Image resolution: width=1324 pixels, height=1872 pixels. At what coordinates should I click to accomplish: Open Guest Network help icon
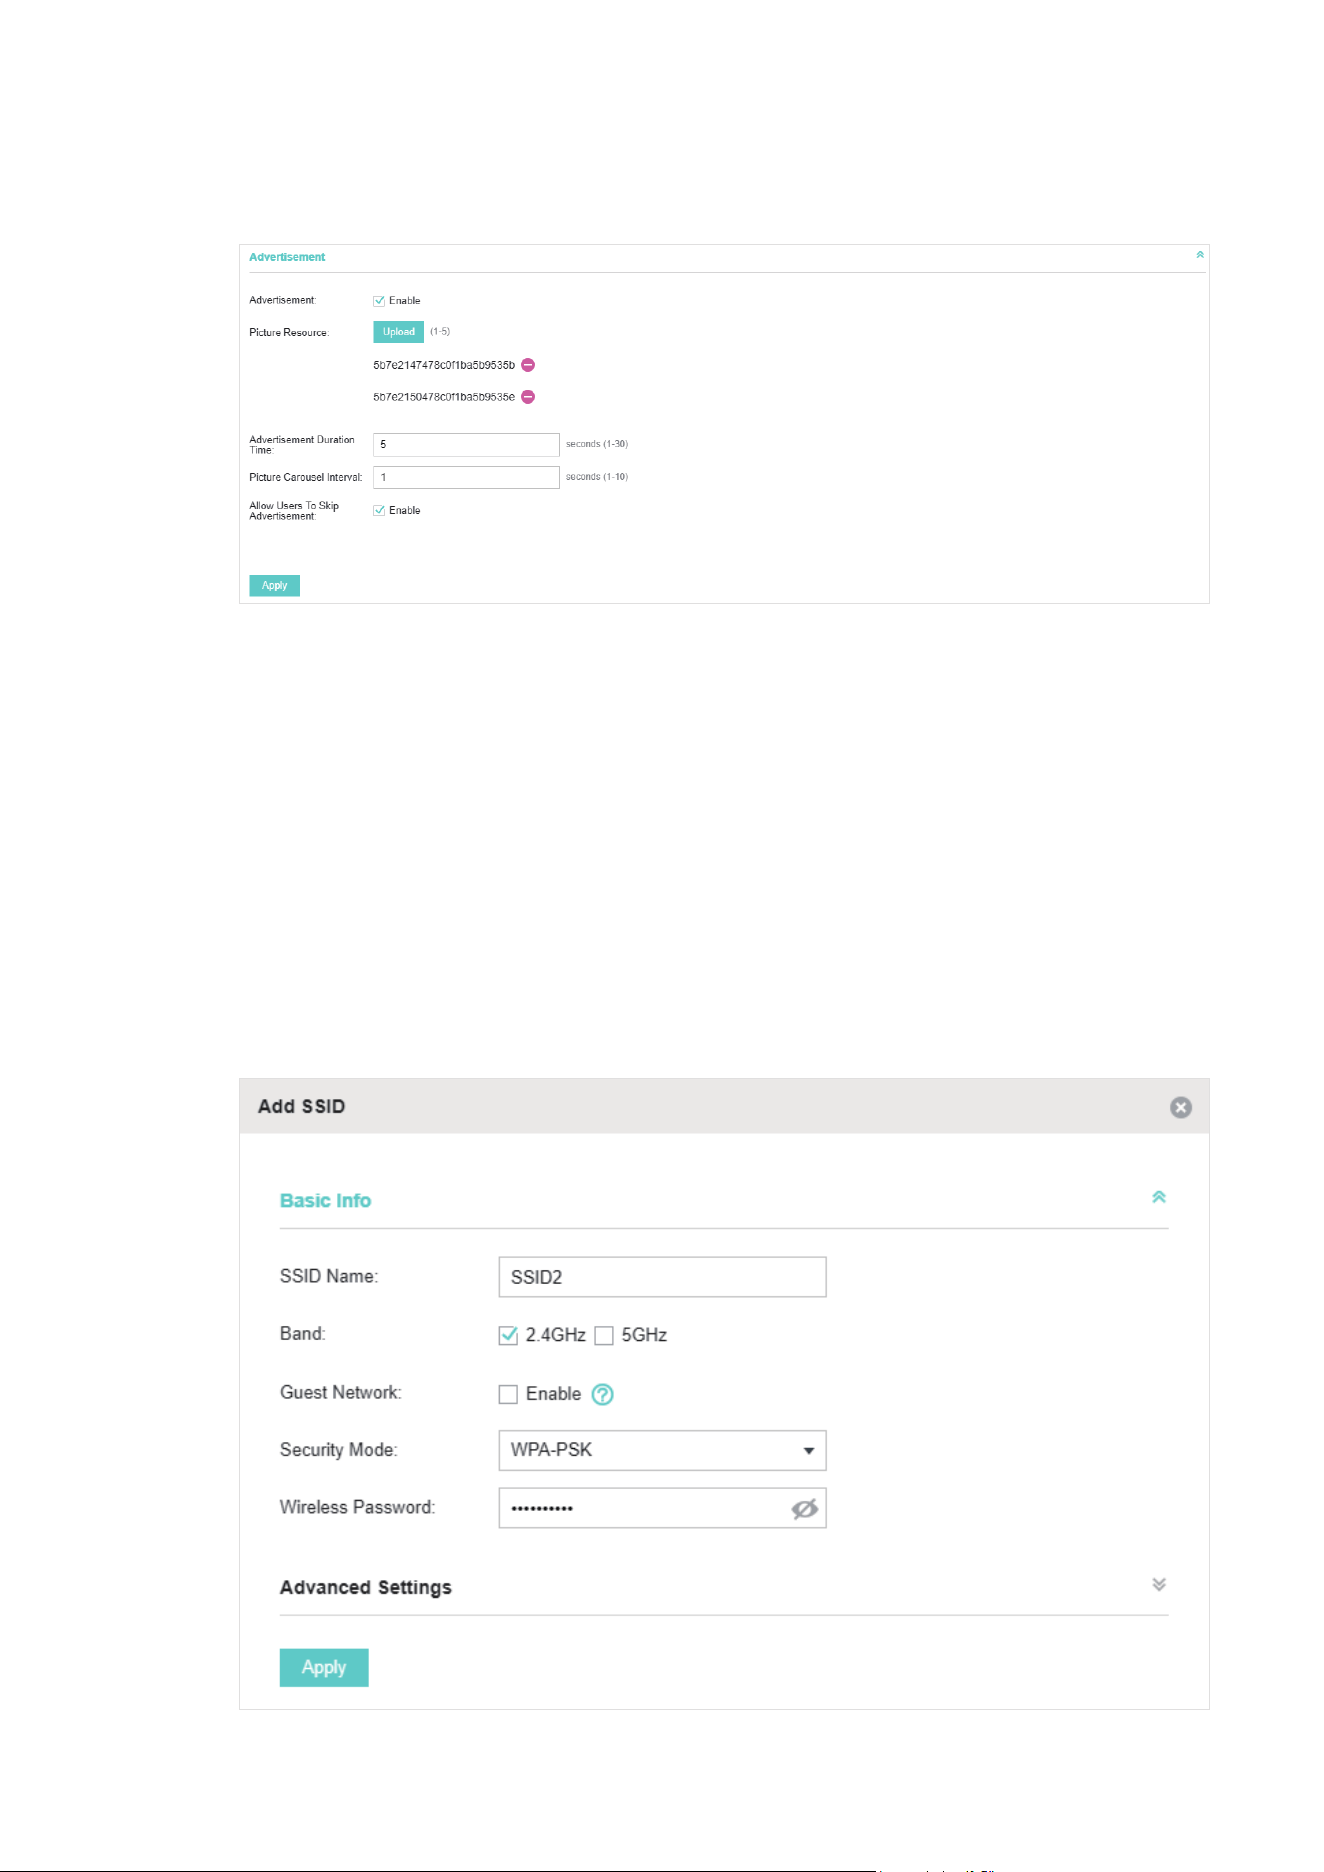click(602, 1394)
